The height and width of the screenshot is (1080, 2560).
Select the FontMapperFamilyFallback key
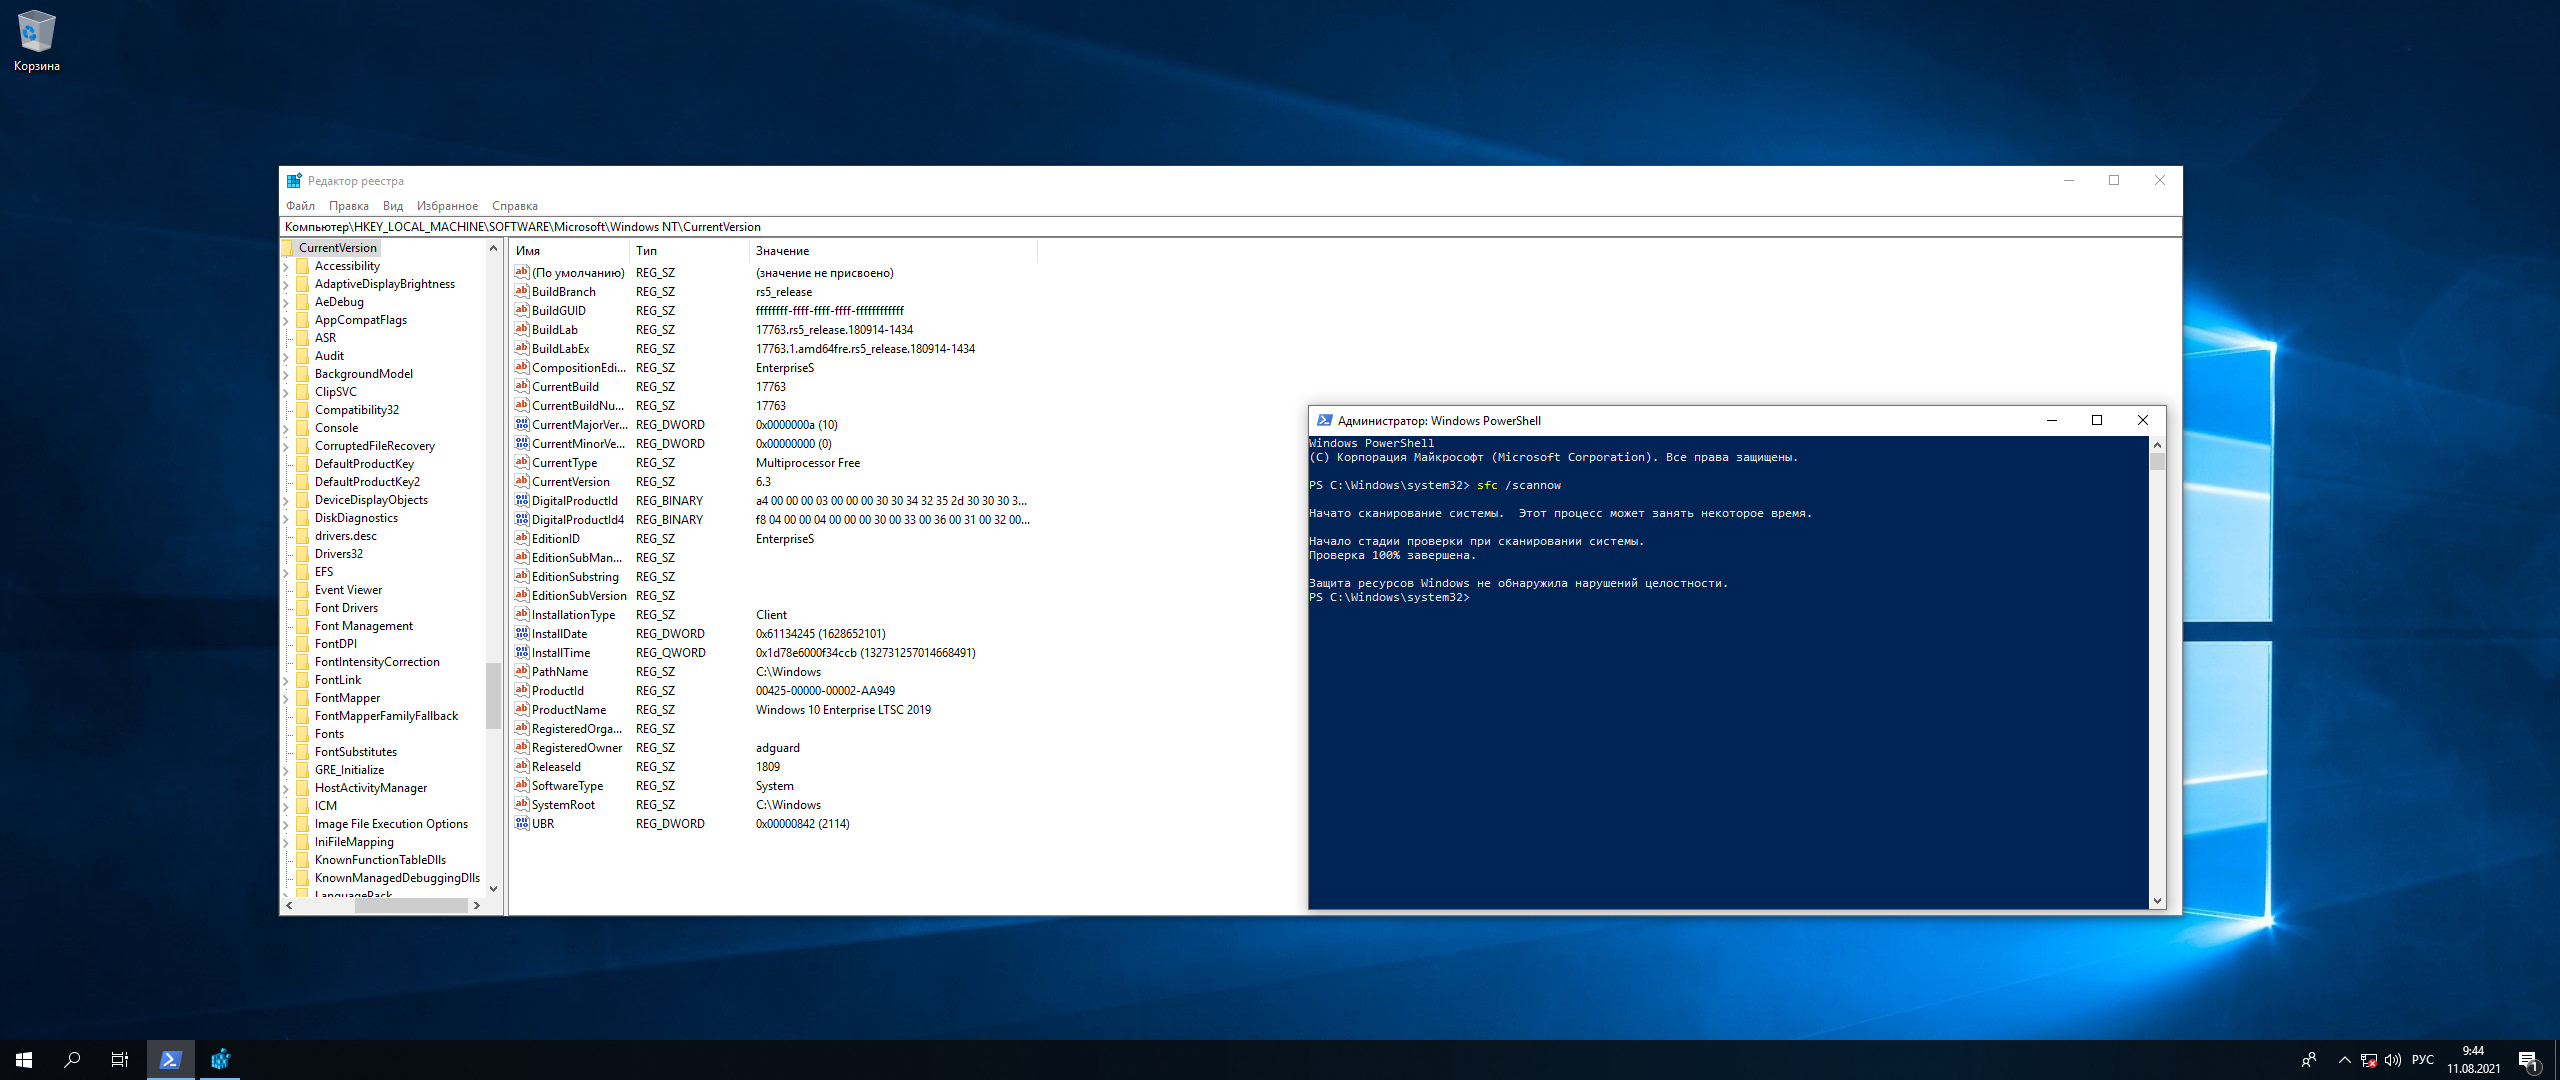tap(386, 716)
